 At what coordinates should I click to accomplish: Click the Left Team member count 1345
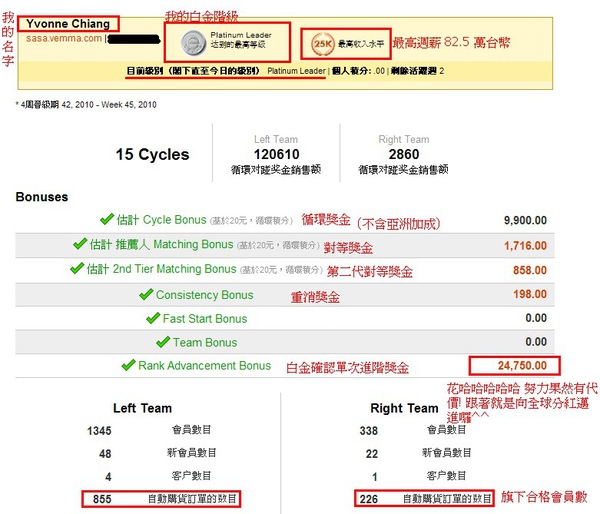(99, 431)
